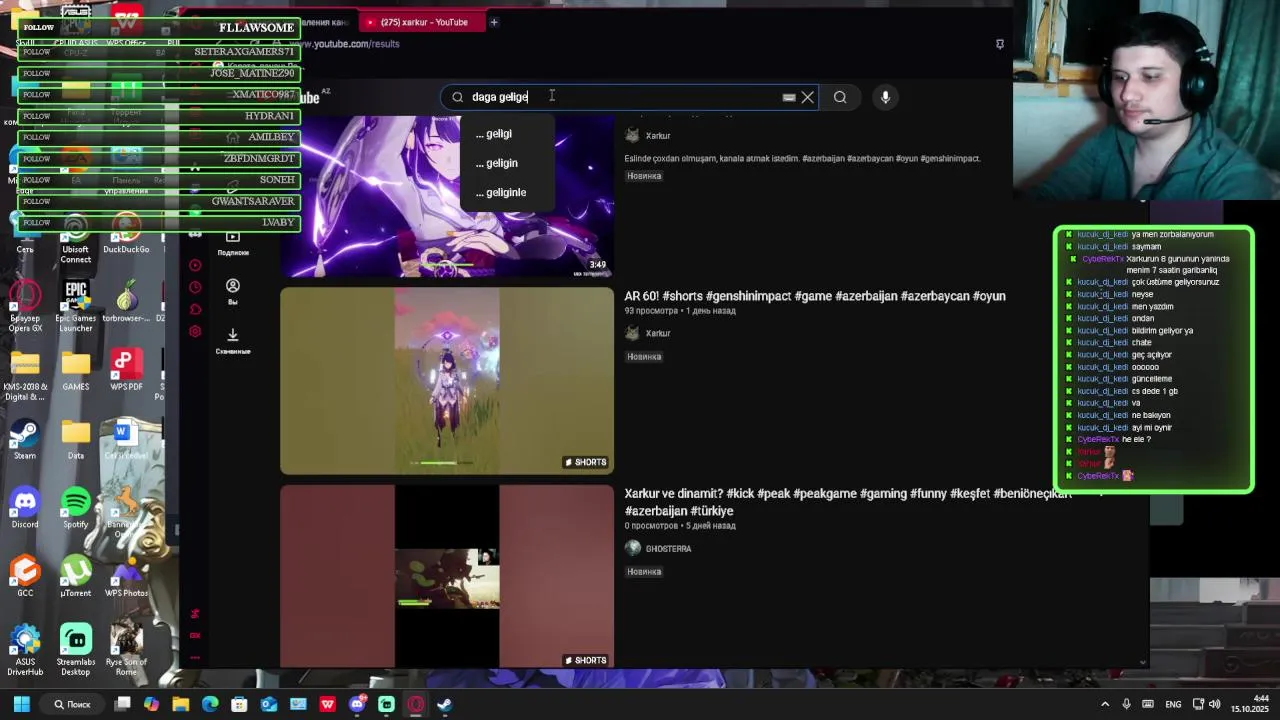Open the AR 60! shorts video title
Image resolution: width=1280 pixels, height=720 pixels.
(x=815, y=296)
